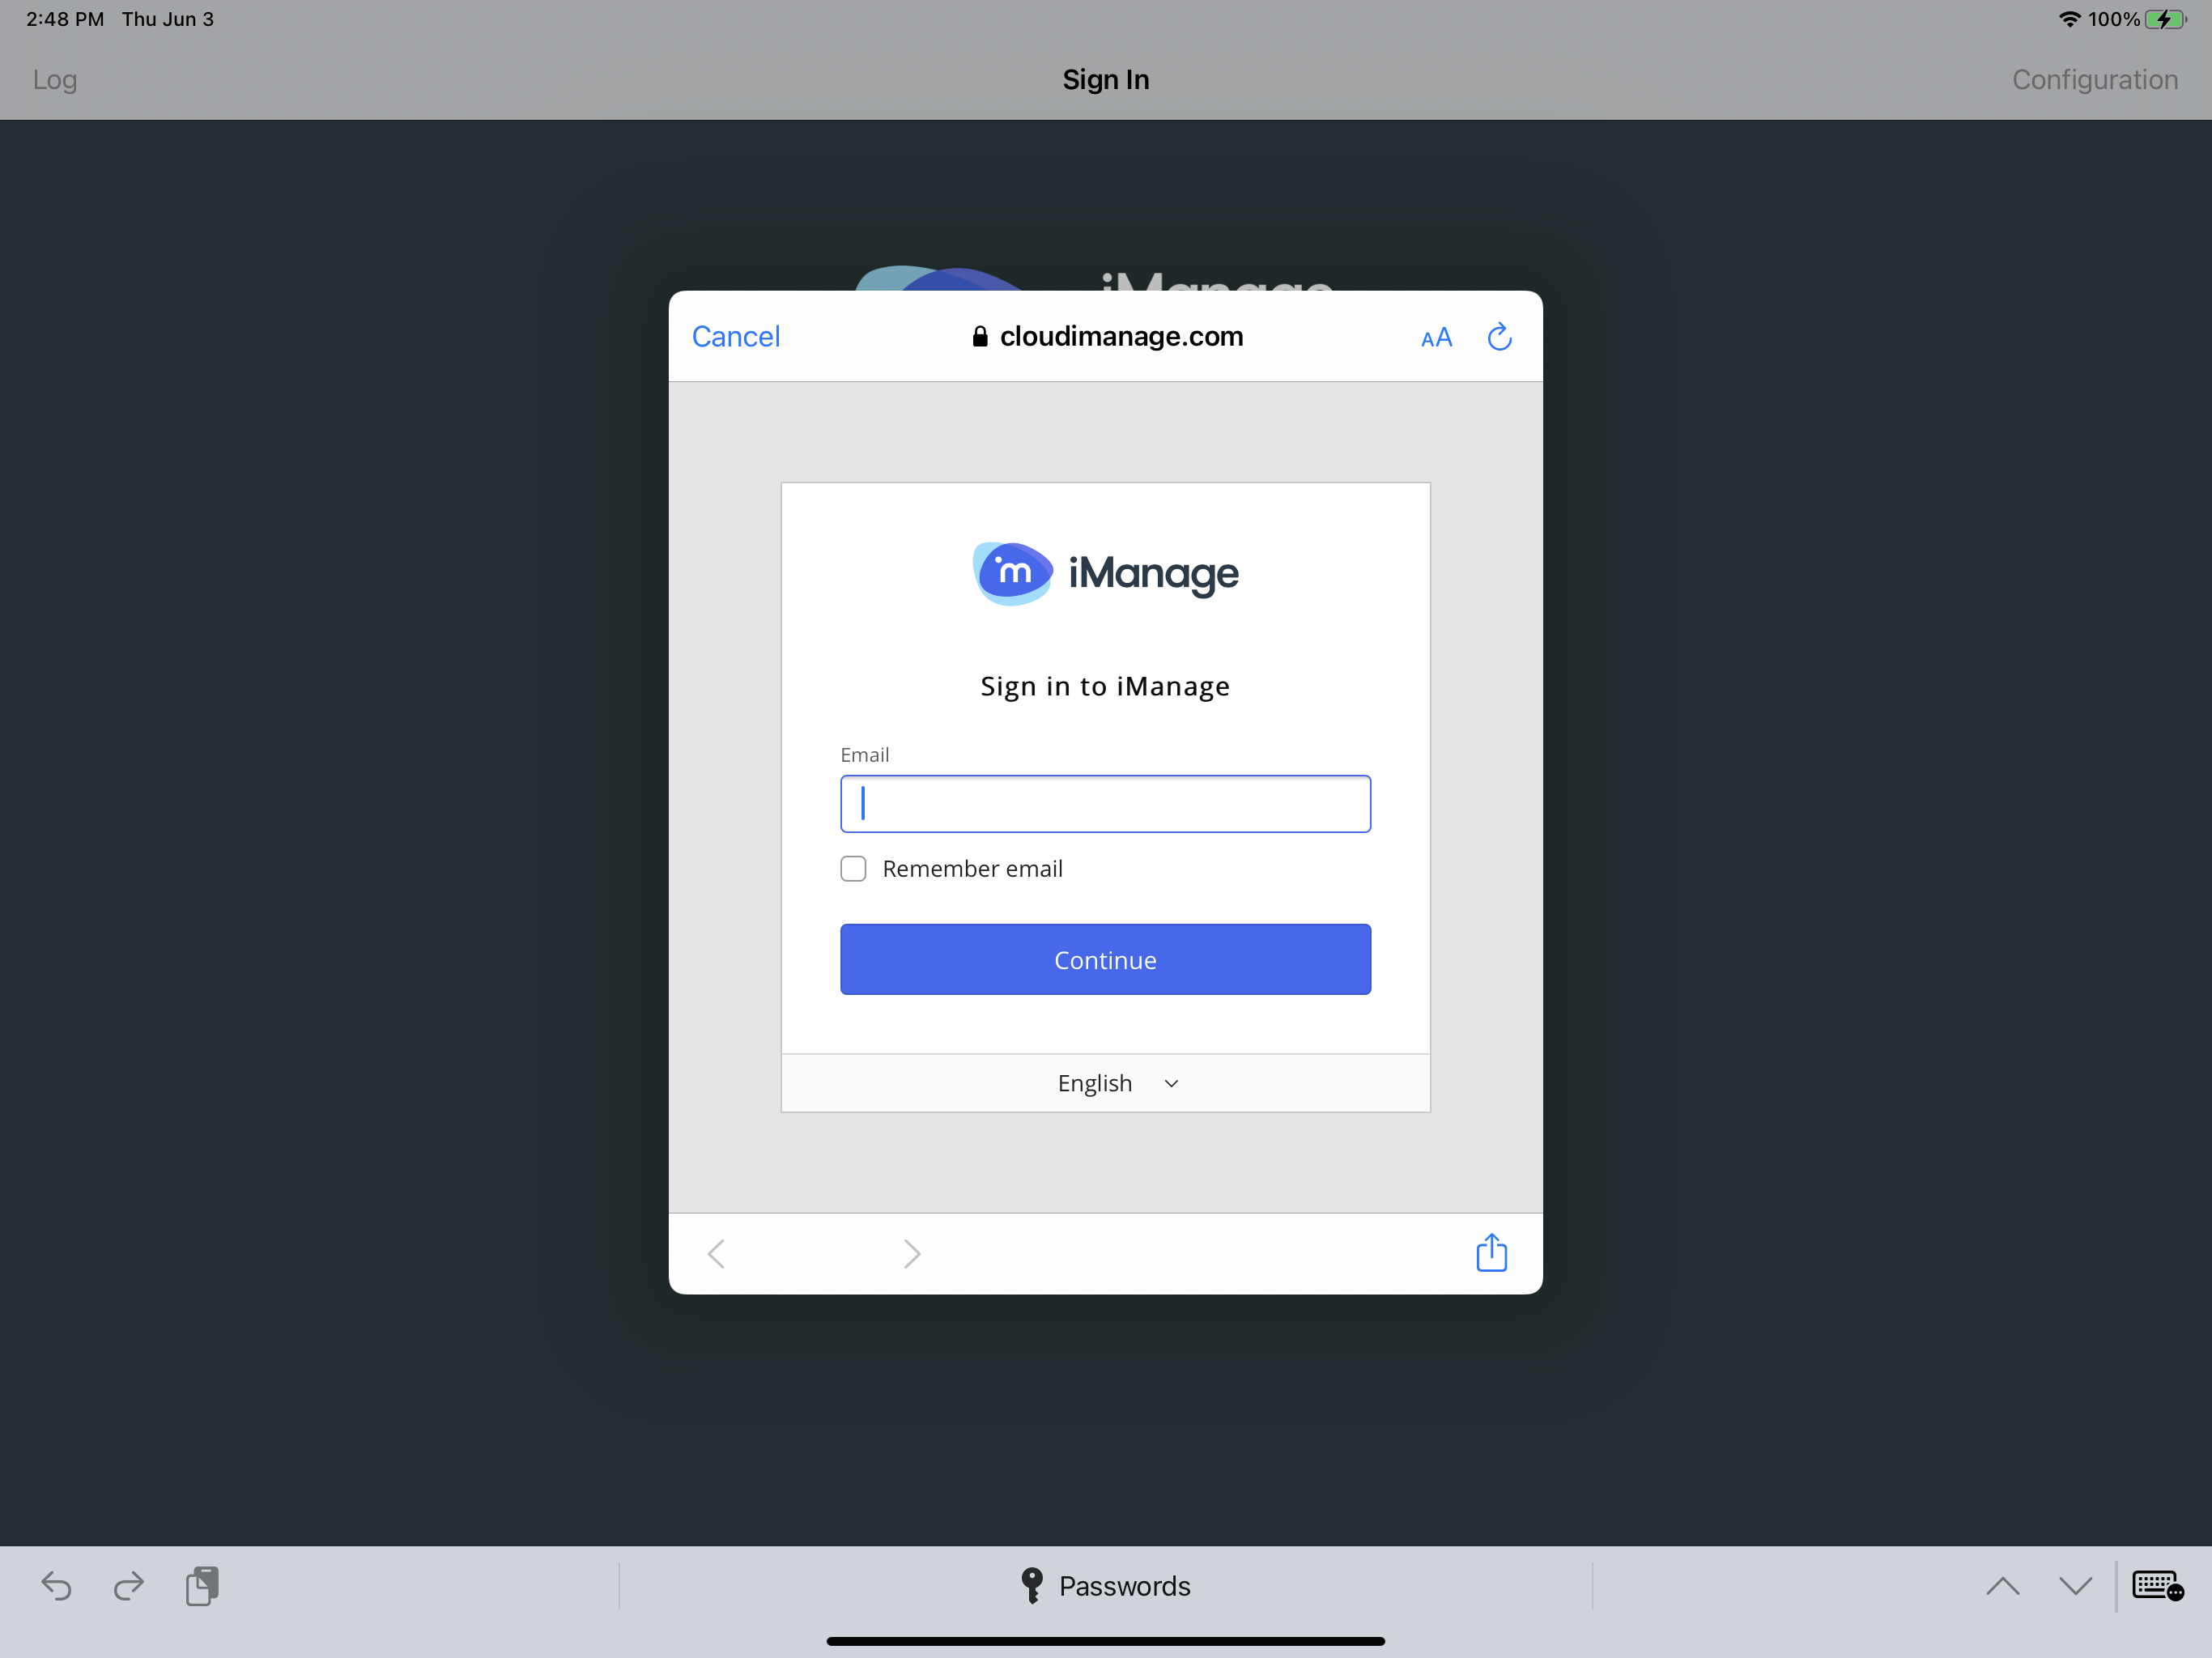2212x1658 pixels.
Task: Tap the undo icon on keyboard bar
Action: click(x=56, y=1586)
